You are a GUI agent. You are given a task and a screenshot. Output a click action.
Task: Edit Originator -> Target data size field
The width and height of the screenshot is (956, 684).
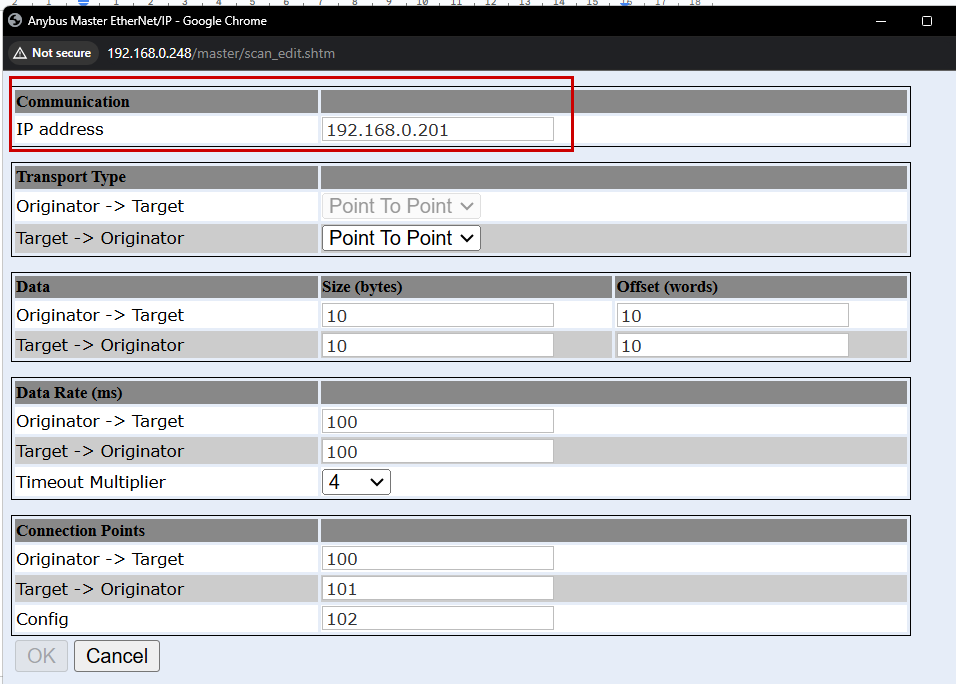click(437, 315)
